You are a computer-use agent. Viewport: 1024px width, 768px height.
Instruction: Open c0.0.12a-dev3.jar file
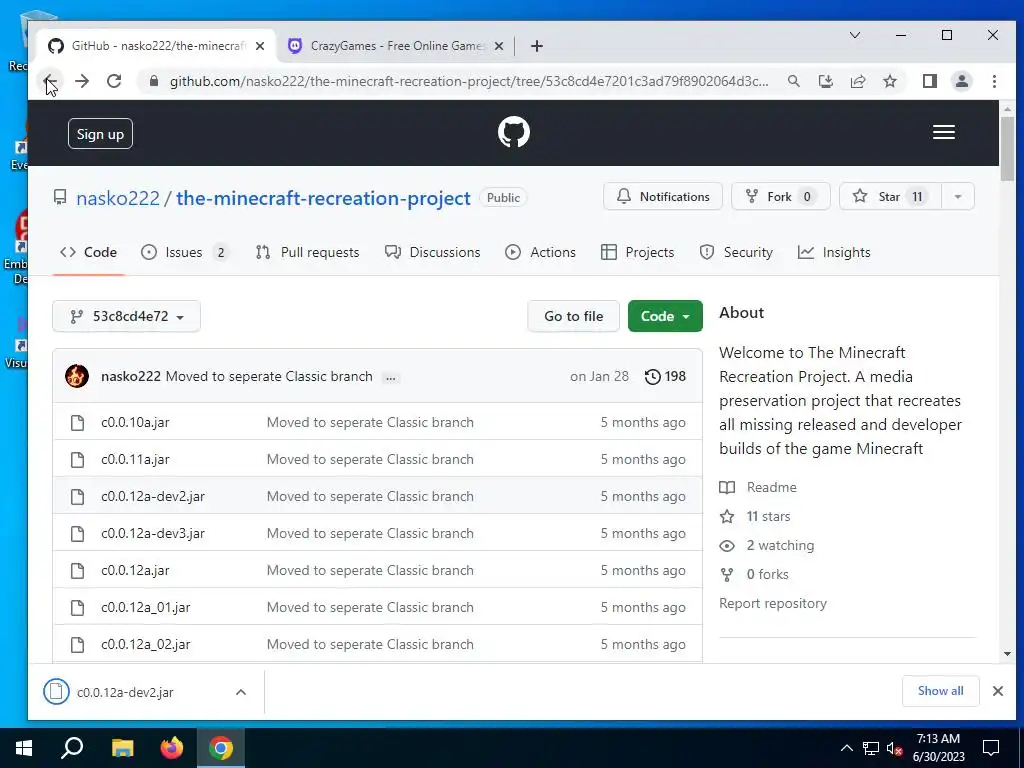[153, 534]
